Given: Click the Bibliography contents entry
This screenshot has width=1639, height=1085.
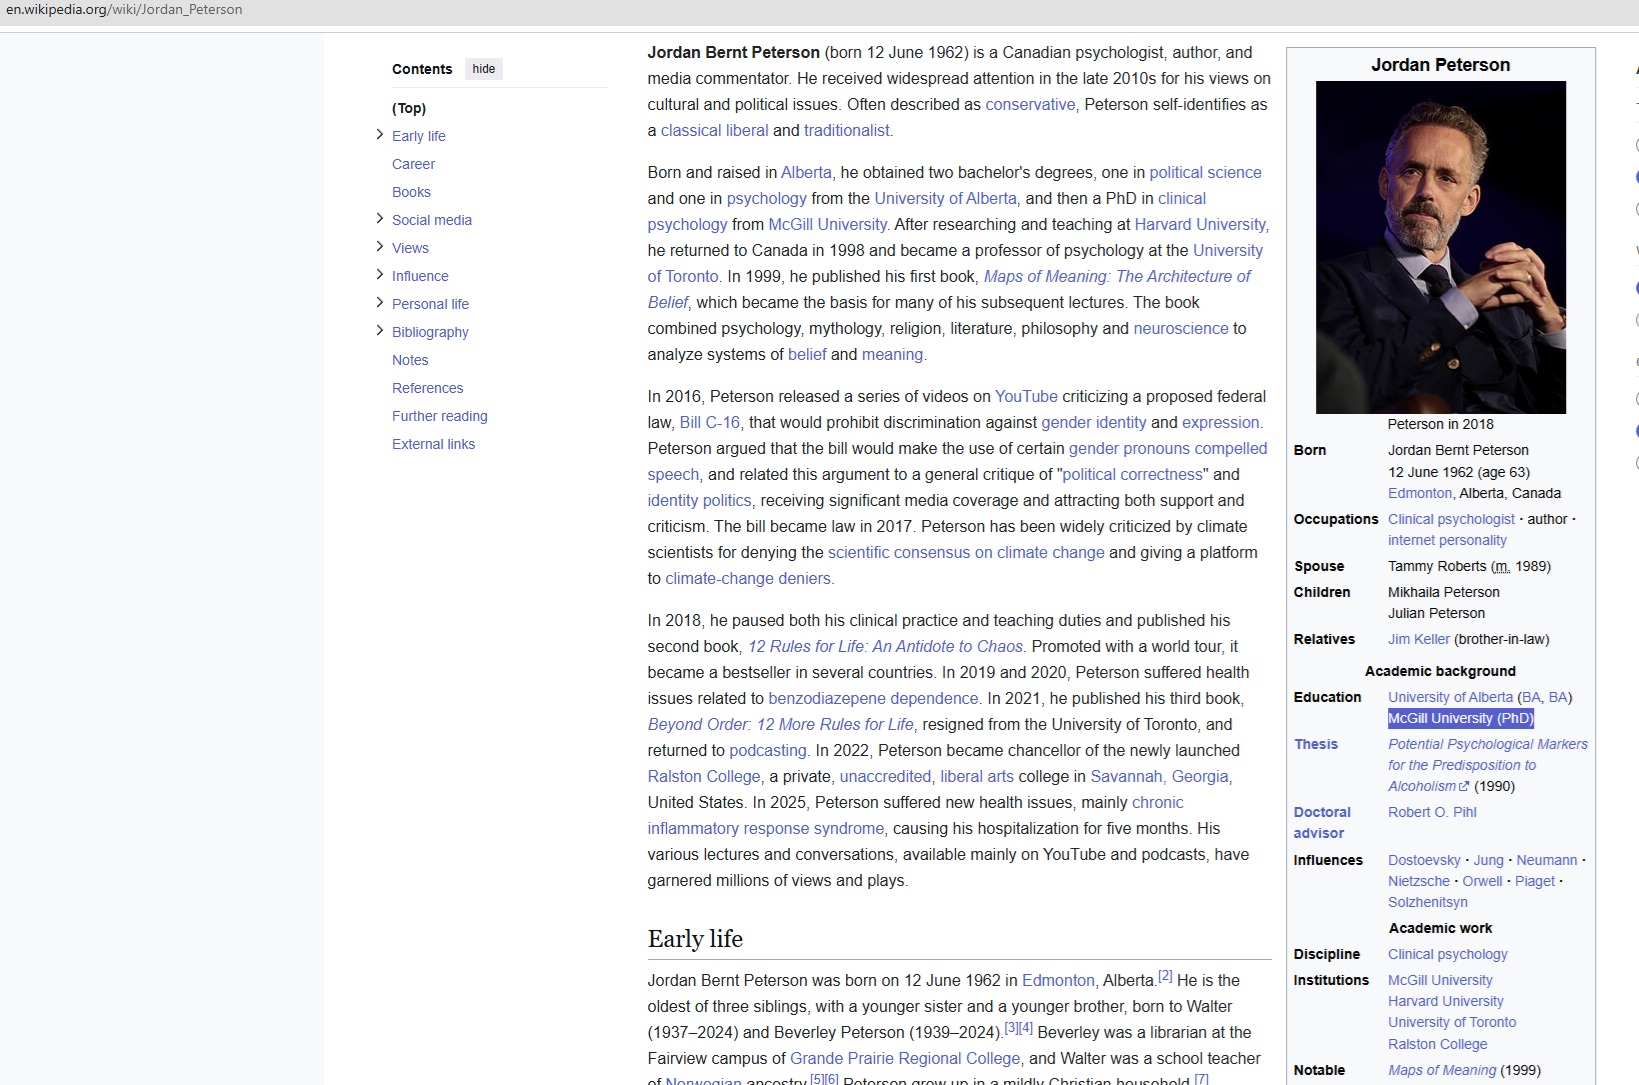Looking at the screenshot, I should pos(430,332).
